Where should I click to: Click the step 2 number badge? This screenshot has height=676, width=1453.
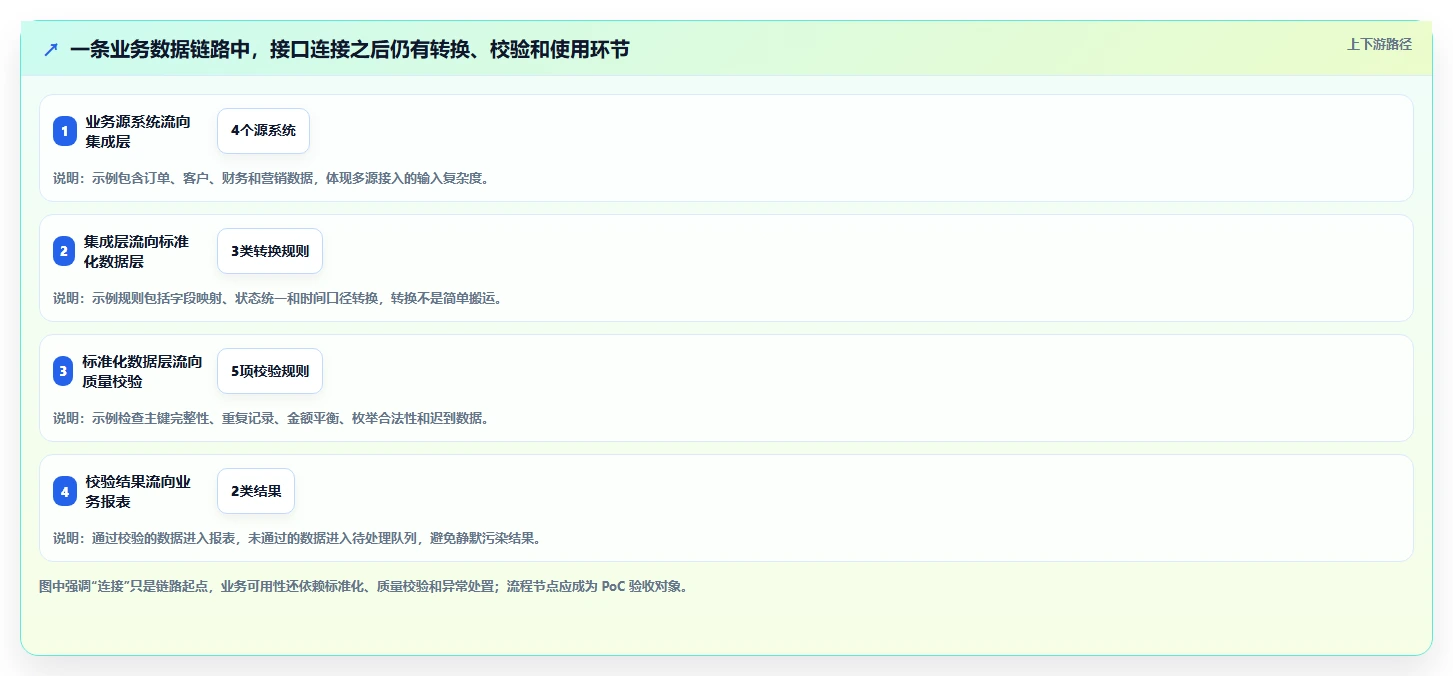[x=65, y=251]
